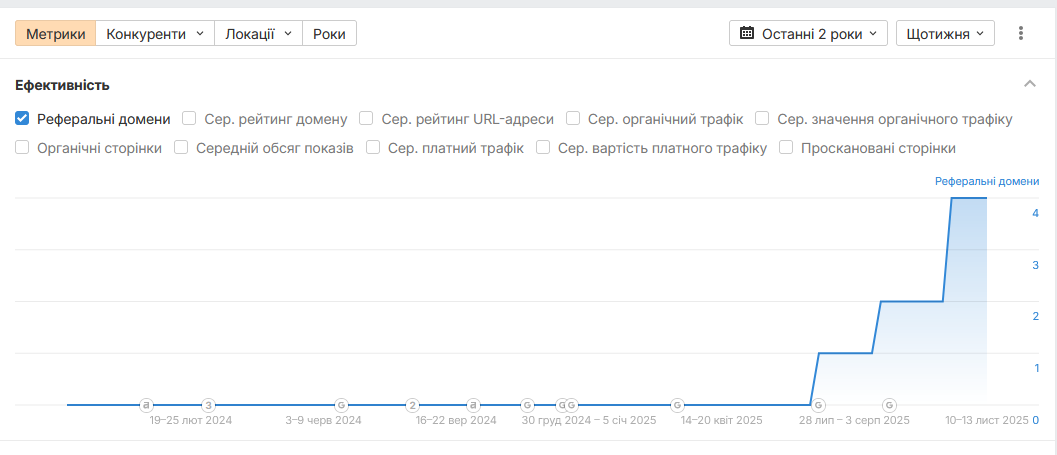Viewport: 1057px width, 455px height.
Task: Open the 'Конкуренти' dropdown
Action: pyautogui.click(x=155, y=33)
